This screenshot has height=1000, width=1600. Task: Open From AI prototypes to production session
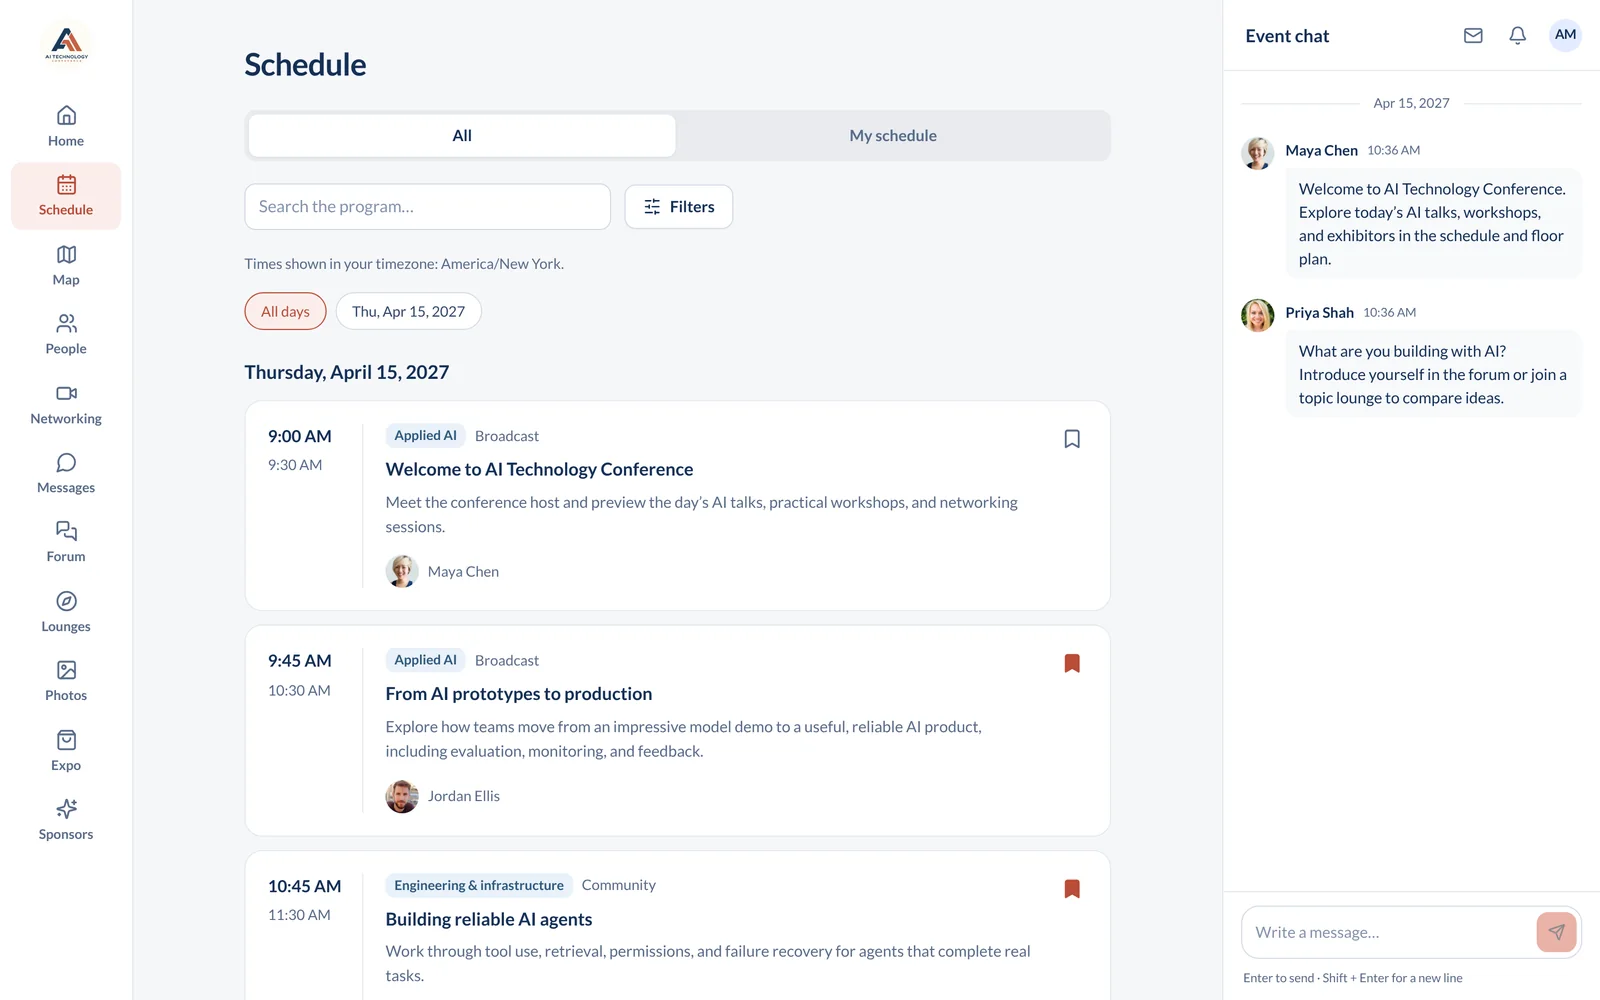(519, 694)
